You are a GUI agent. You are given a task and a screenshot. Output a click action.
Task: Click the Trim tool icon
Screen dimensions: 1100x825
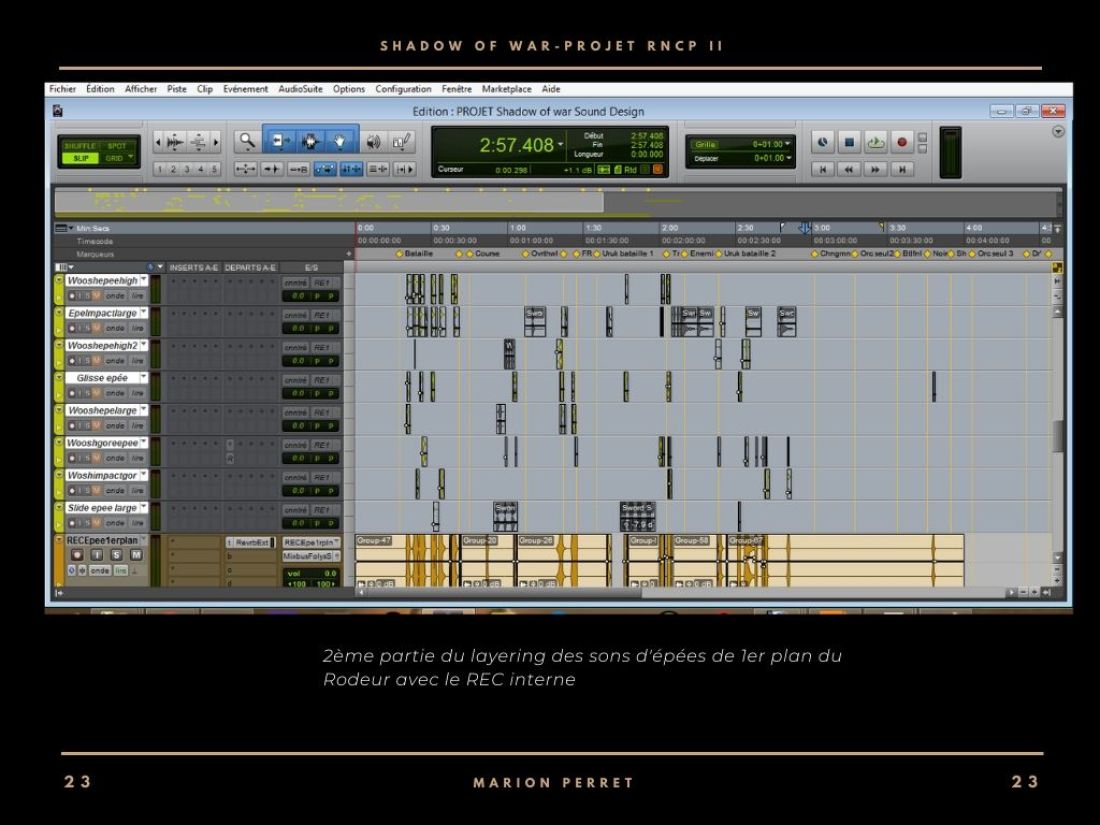pyautogui.click(x=278, y=142)
